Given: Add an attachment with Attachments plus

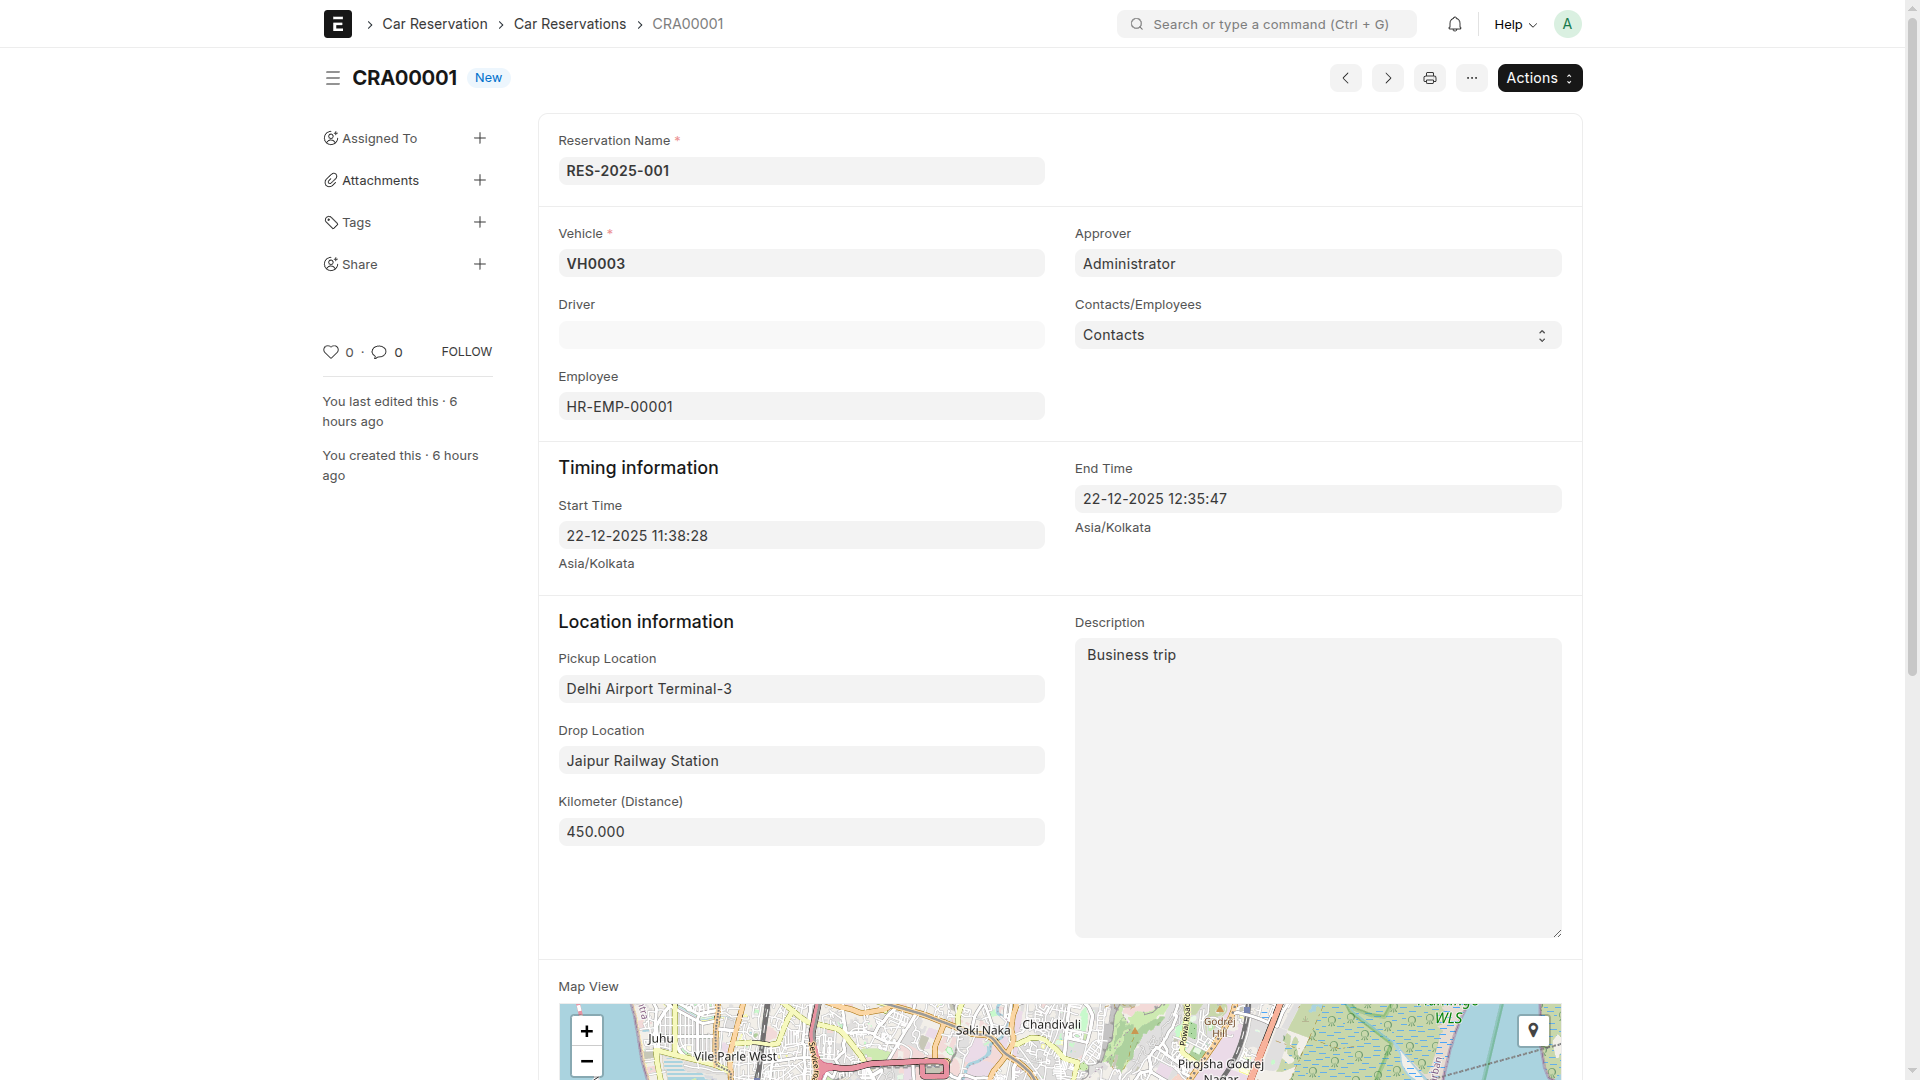Looking at the screenshot, I should pyautogui.click(x=480, y=180).
